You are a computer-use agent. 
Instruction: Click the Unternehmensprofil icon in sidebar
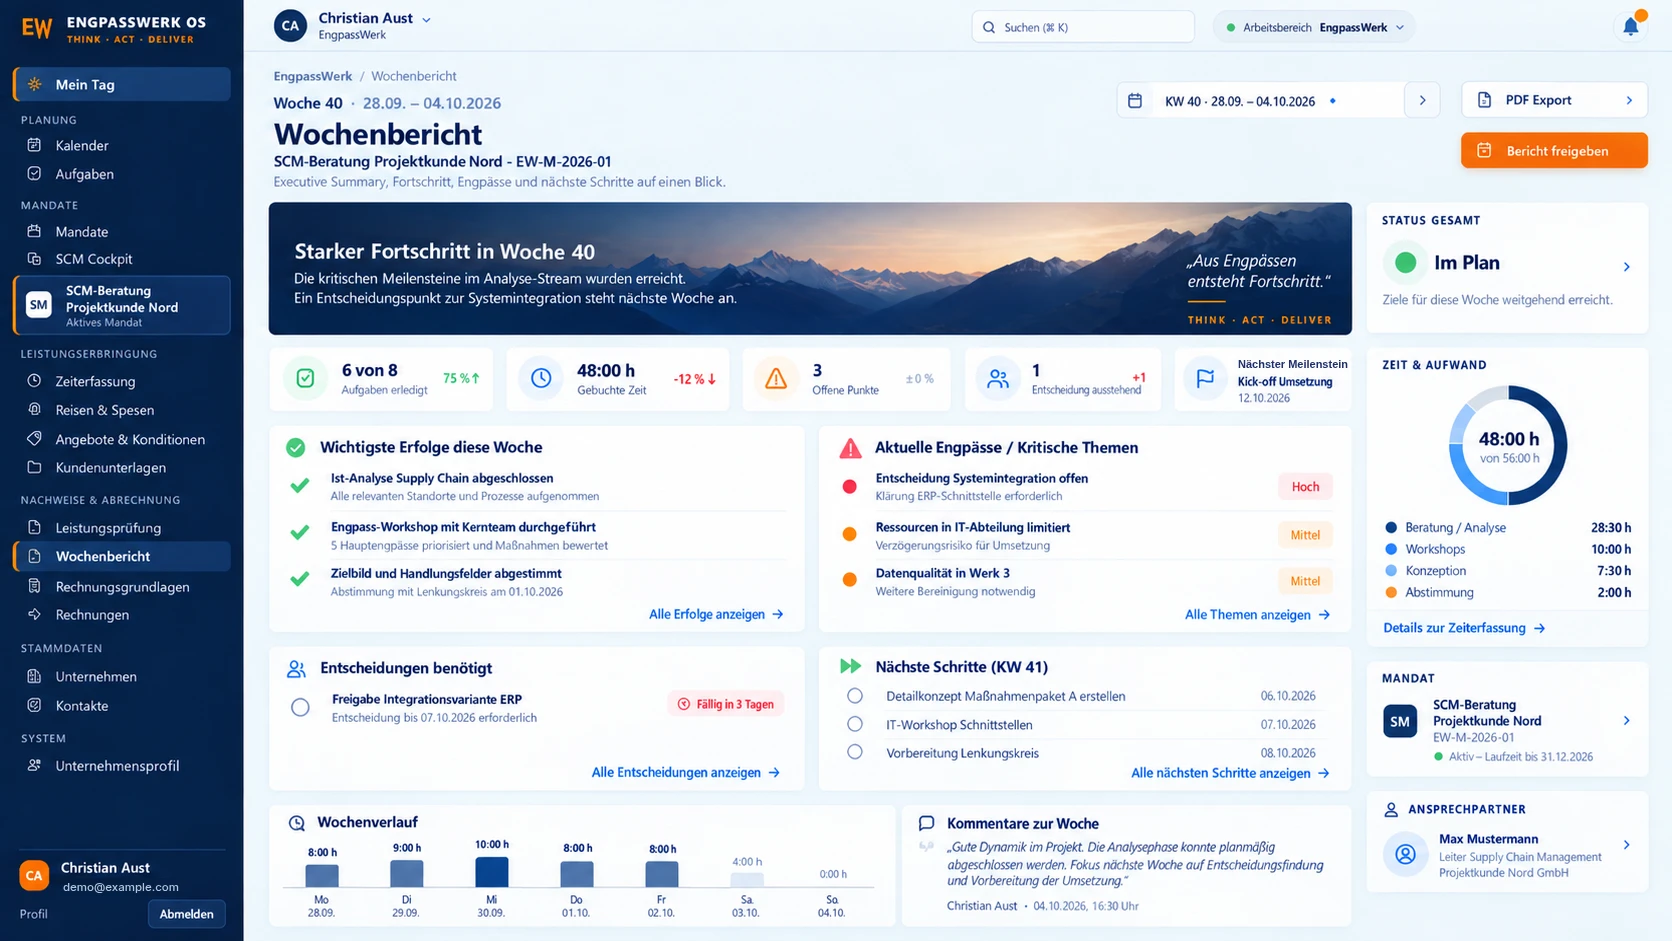34,765
